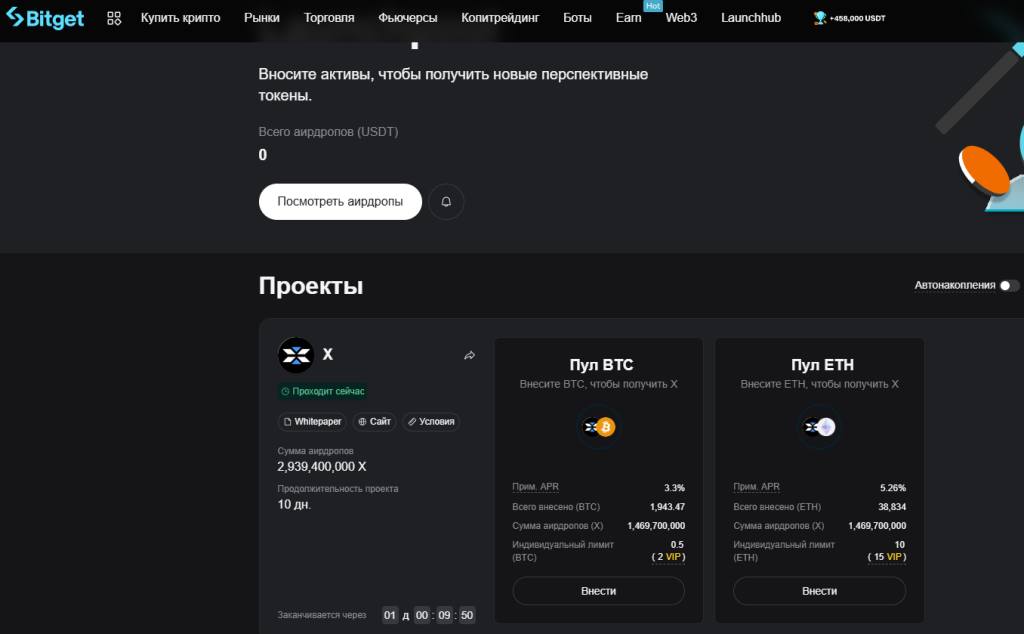Open the Боты menu
This screenshot has width=1024, height=634.
577,18
